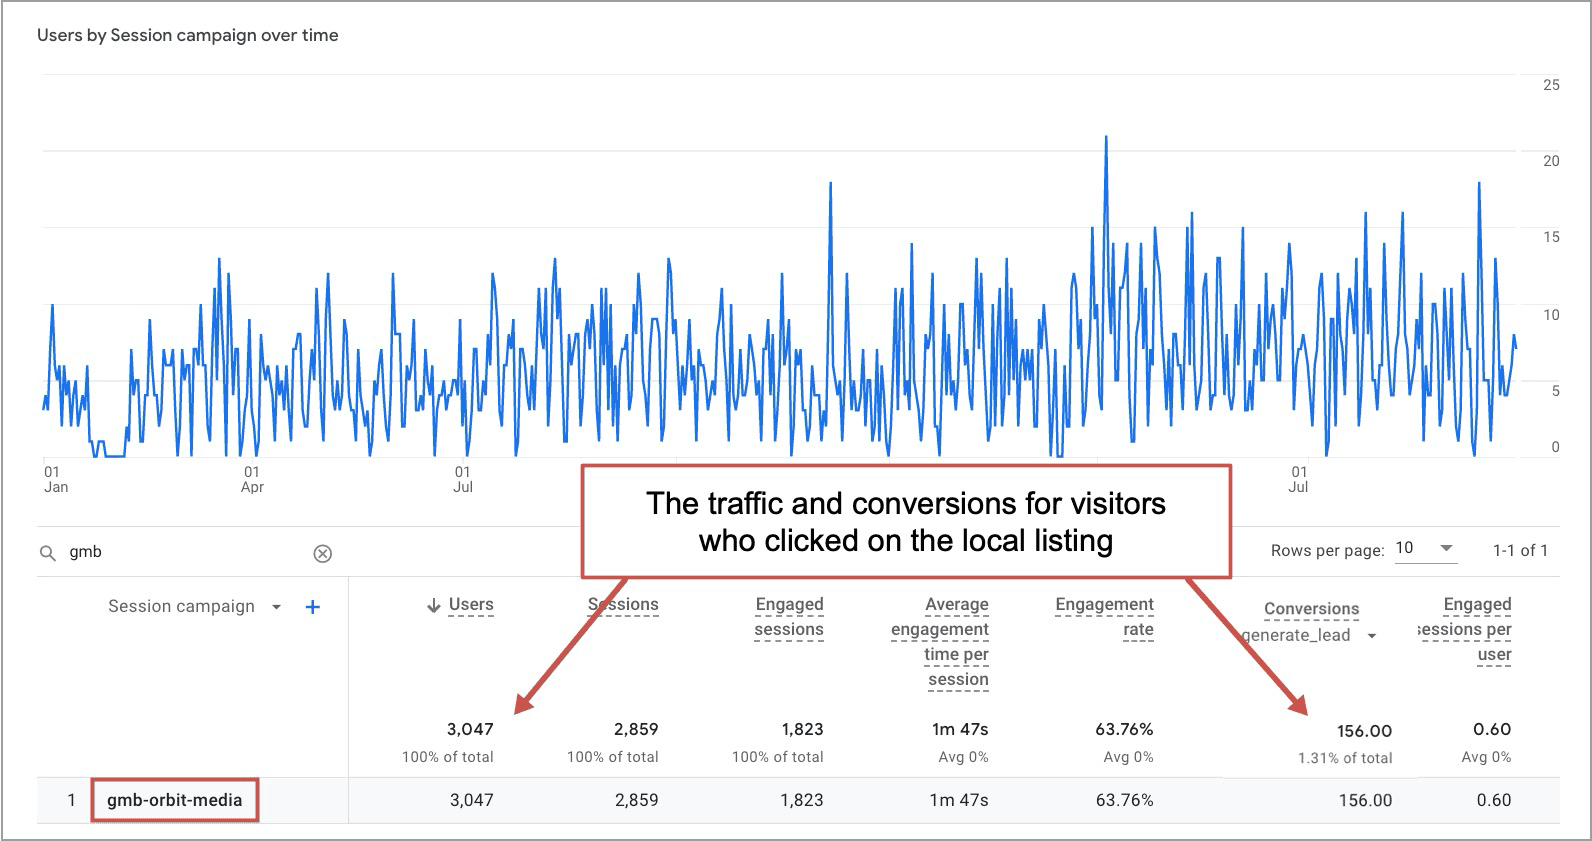Screen dimensions: 1592x841
Task: Click the 156.00 conversions value in the gmb-orbit-media row
Action: click(x=1365, y=800)
